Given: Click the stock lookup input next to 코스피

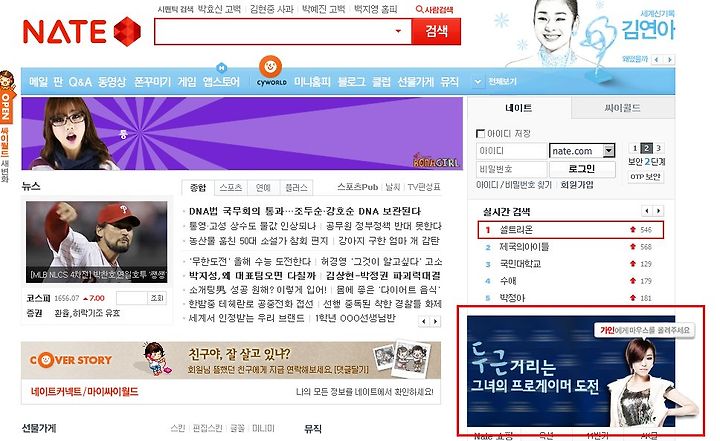Looking at the screenshot, I should coord(132,298).
